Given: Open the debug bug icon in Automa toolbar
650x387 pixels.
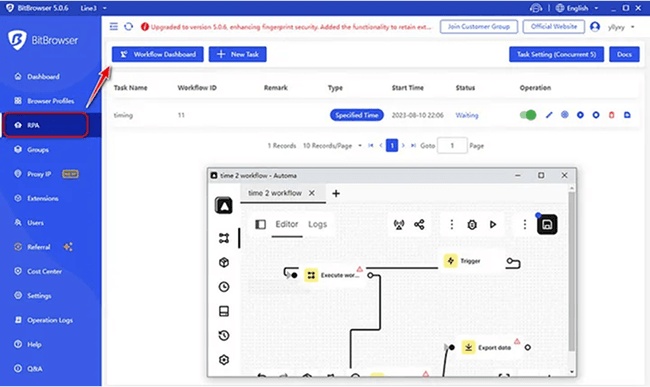Looking at the screenshot, I should click(472, 225).
